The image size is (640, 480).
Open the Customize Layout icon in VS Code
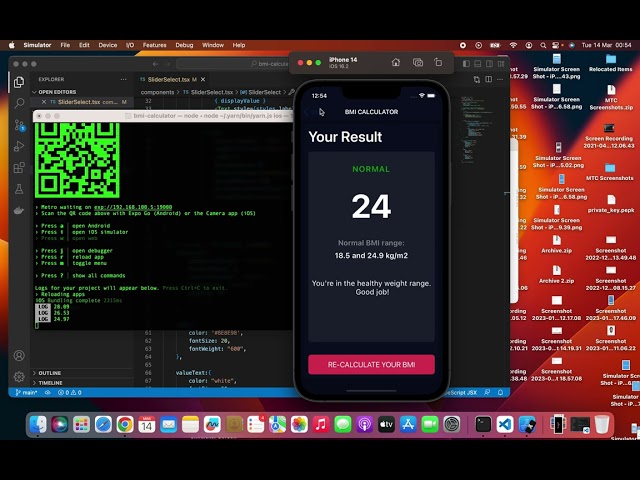tap(501, 64)
